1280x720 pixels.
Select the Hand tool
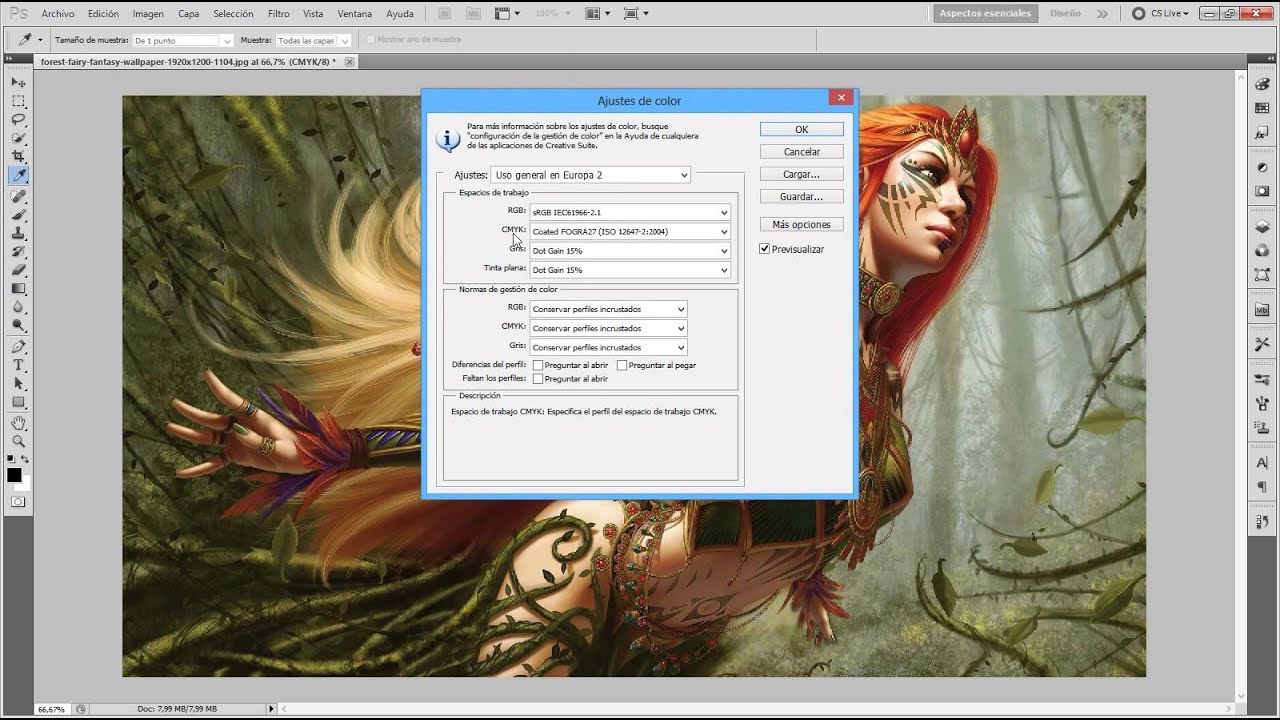[18, 423]
